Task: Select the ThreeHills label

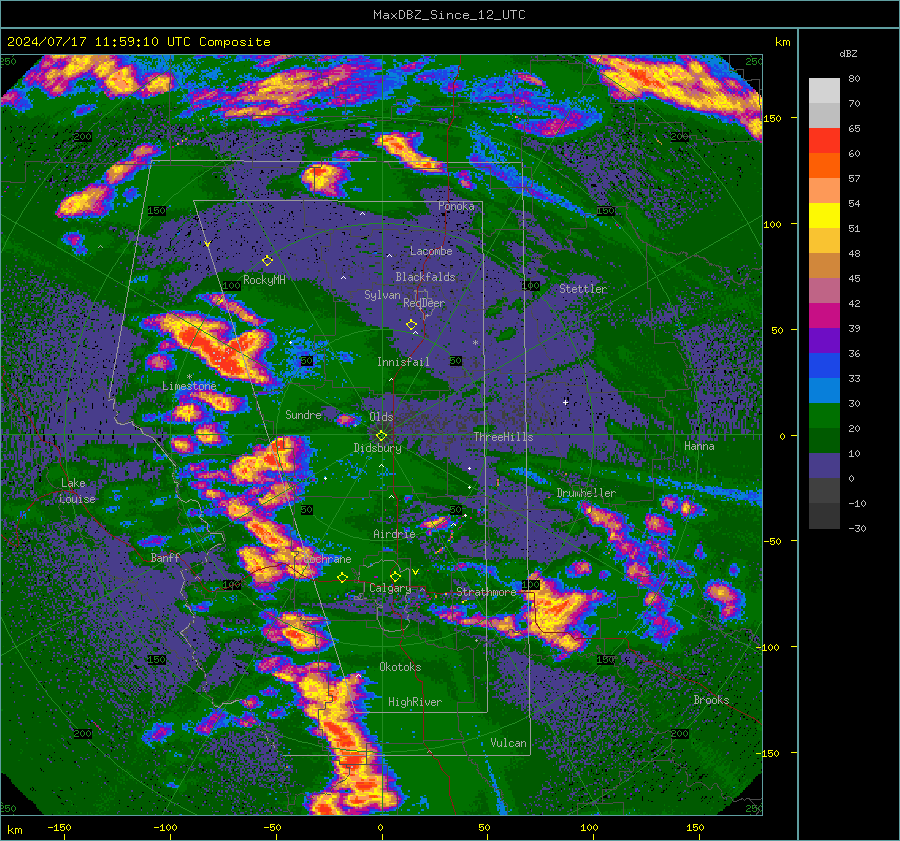Action: [503, 437]
